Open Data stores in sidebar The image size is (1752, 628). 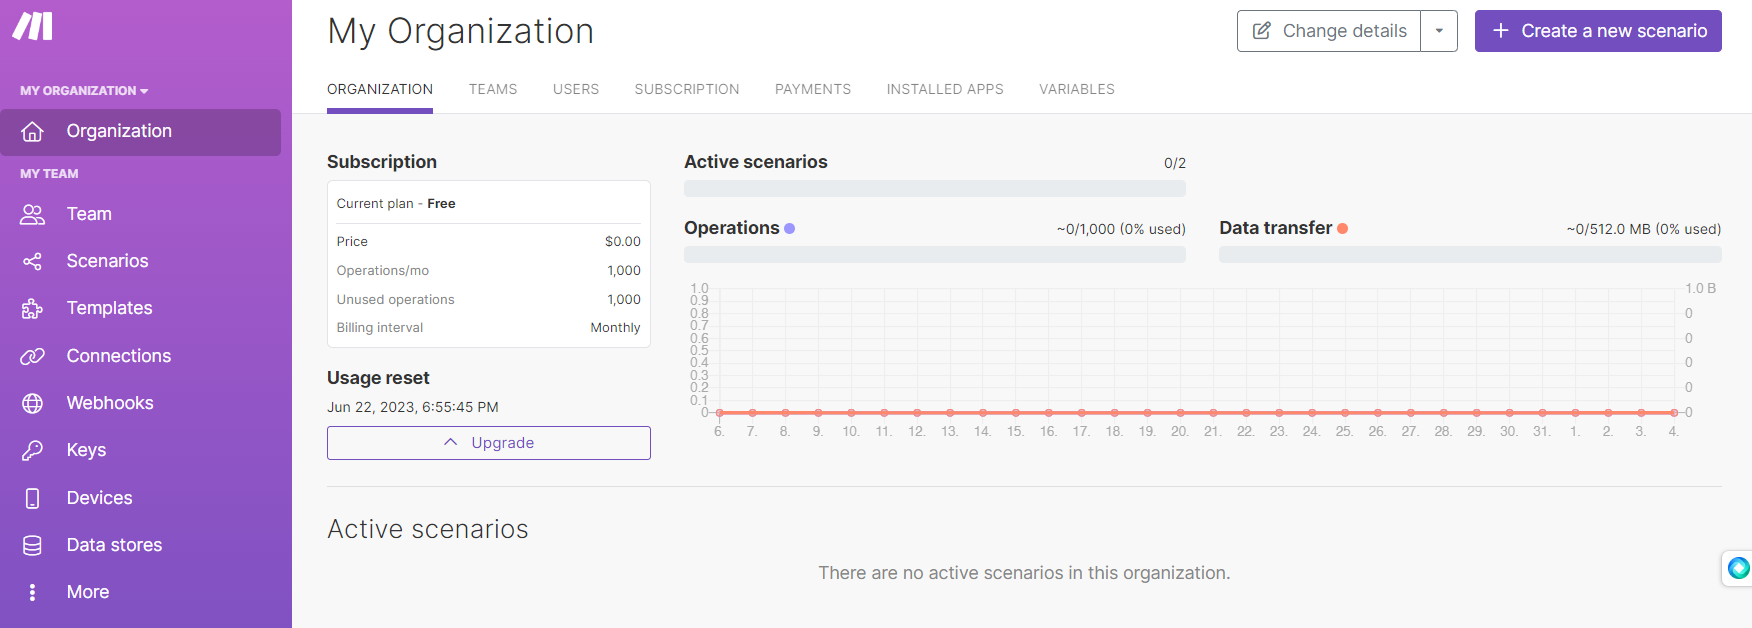pos(140,545)
